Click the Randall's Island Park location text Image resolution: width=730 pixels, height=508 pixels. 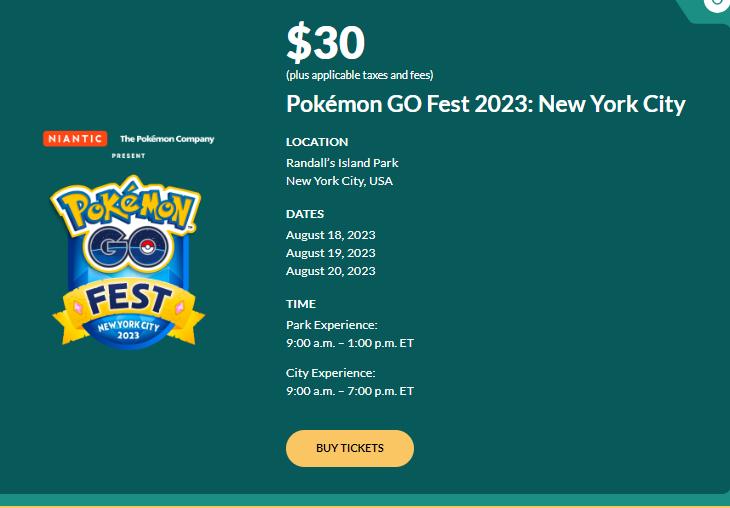[x=342, y=163]
